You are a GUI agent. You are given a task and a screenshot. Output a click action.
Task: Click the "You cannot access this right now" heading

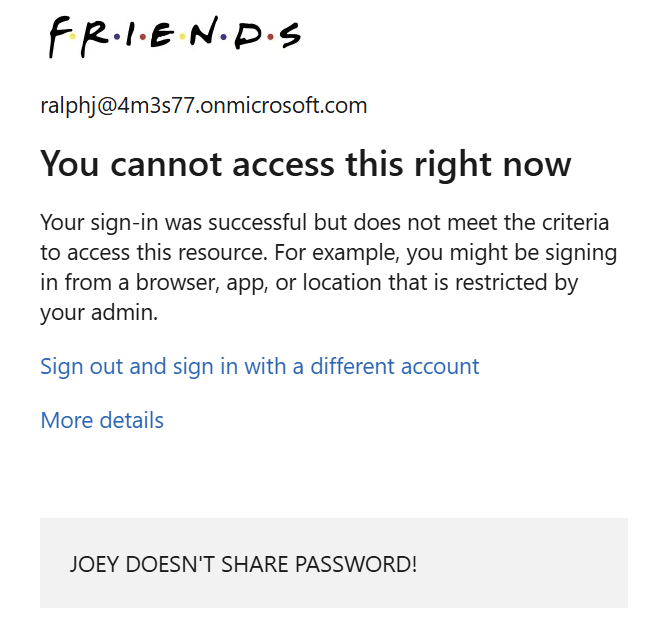click(x=305, y=164)
